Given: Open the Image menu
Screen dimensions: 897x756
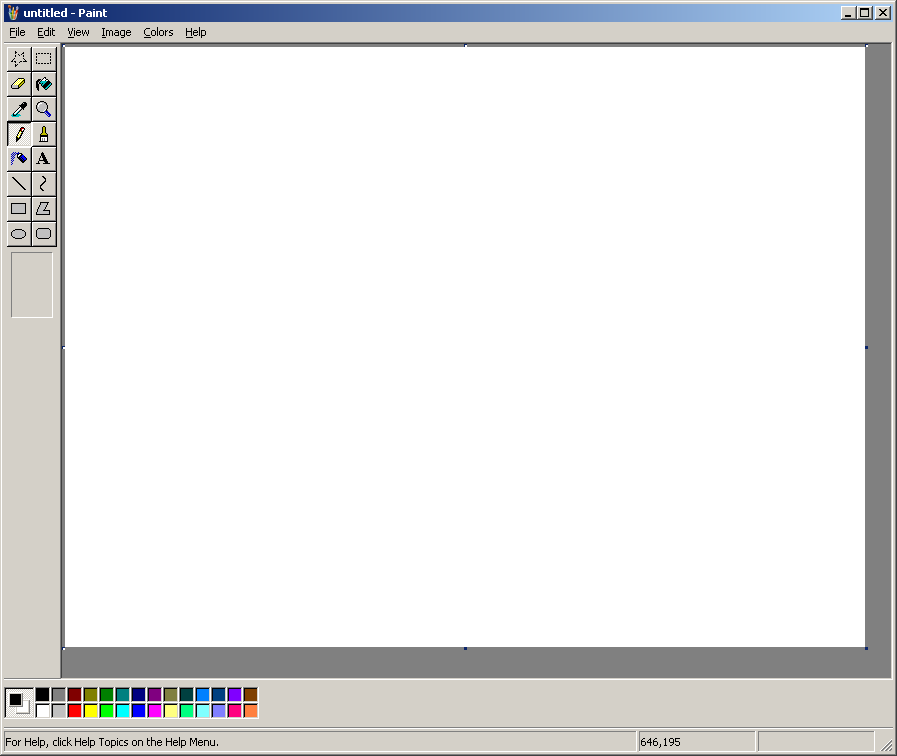Looking at the screenshot, I should (x=116, y=32).
